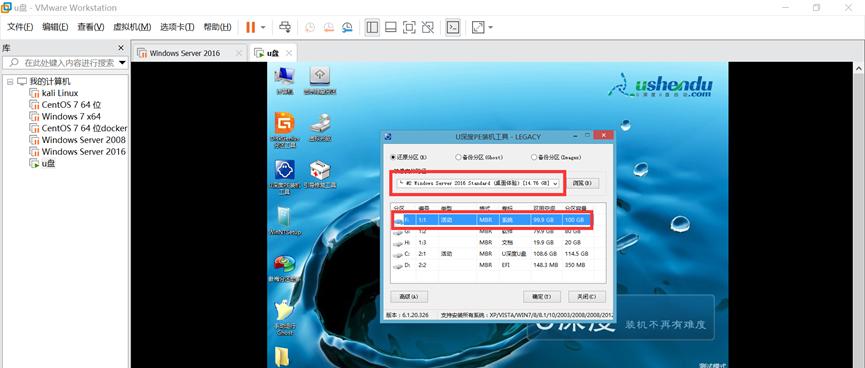Select the H: 1:3 20 GB partition row
Screen dimensions: 865x368
coord(492,243)
